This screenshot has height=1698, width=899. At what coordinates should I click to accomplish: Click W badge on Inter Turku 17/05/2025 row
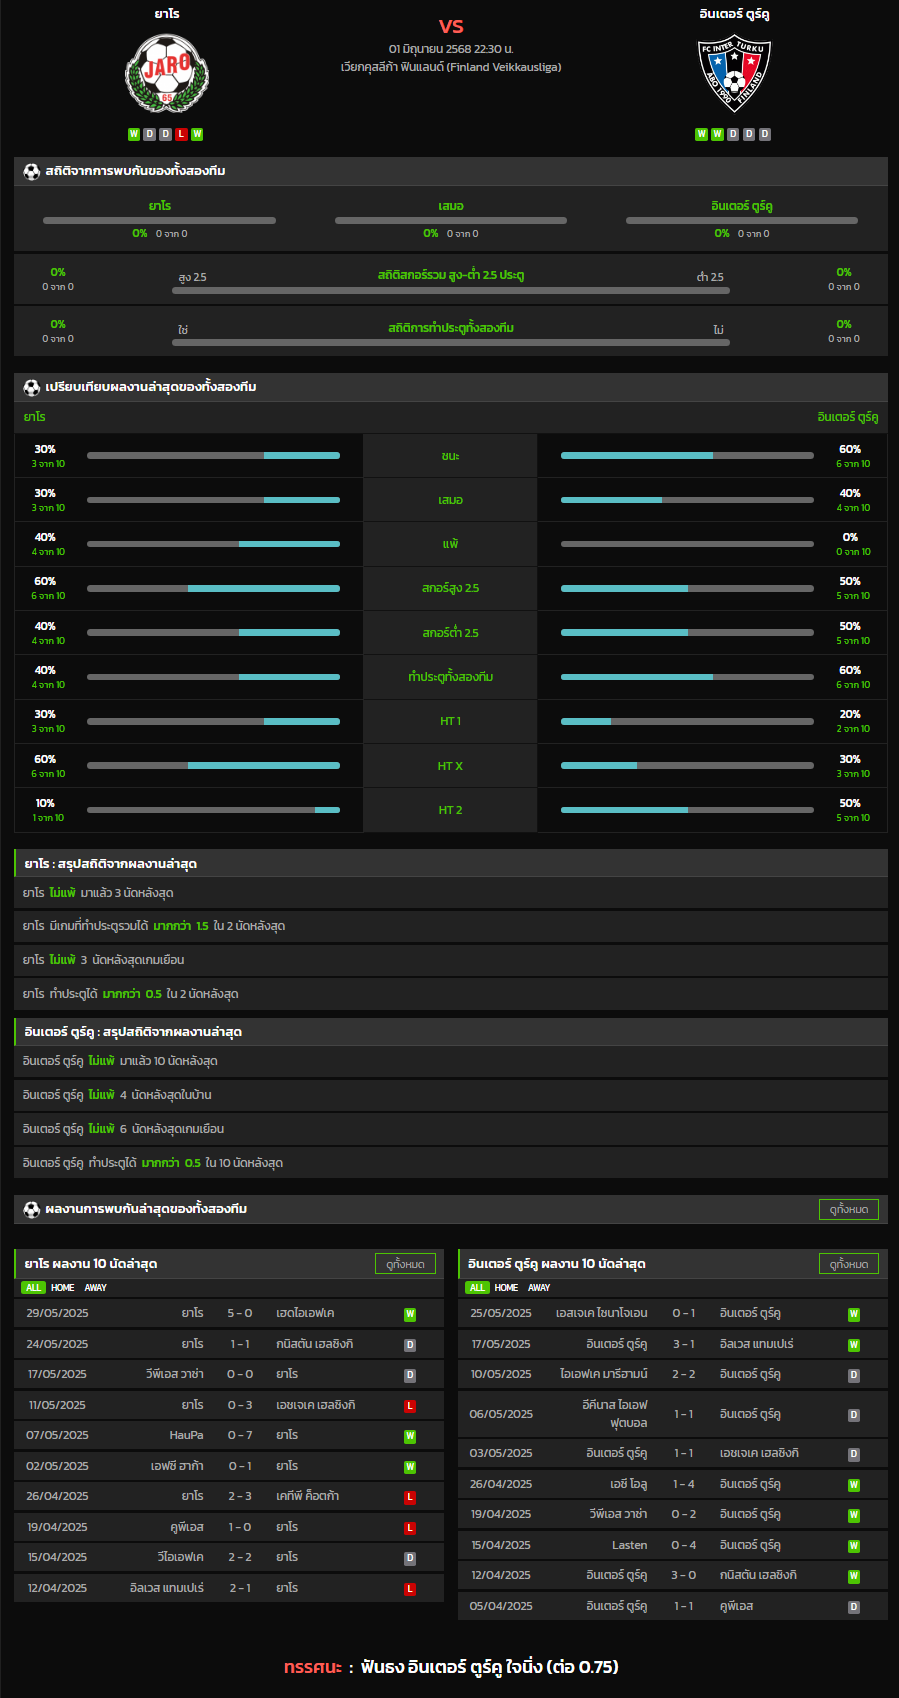pos(854,1345)
